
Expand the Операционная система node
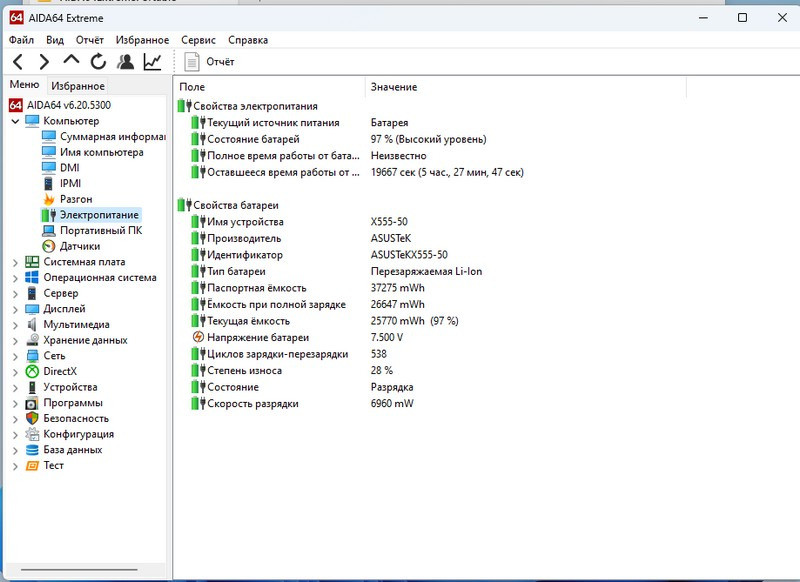[x=15, y=278]
